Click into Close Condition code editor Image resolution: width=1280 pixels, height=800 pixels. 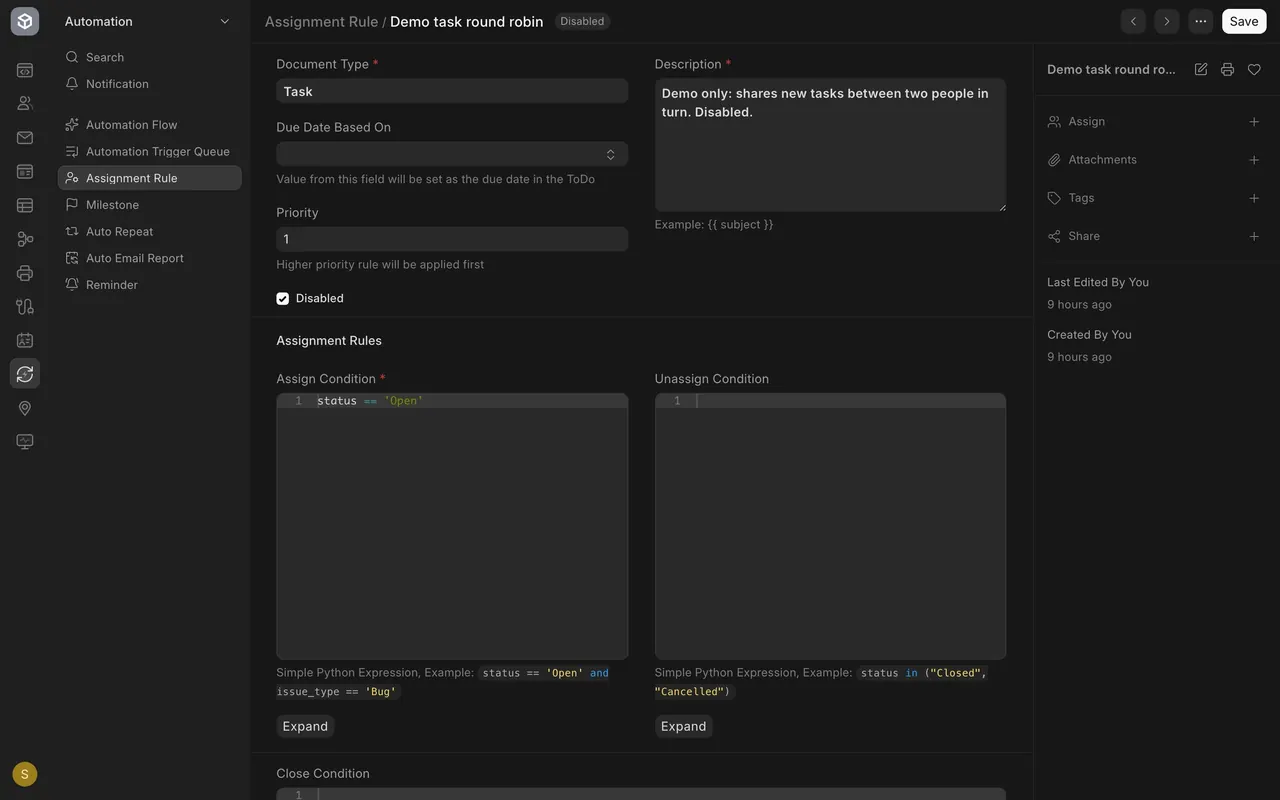pos(641,794)
